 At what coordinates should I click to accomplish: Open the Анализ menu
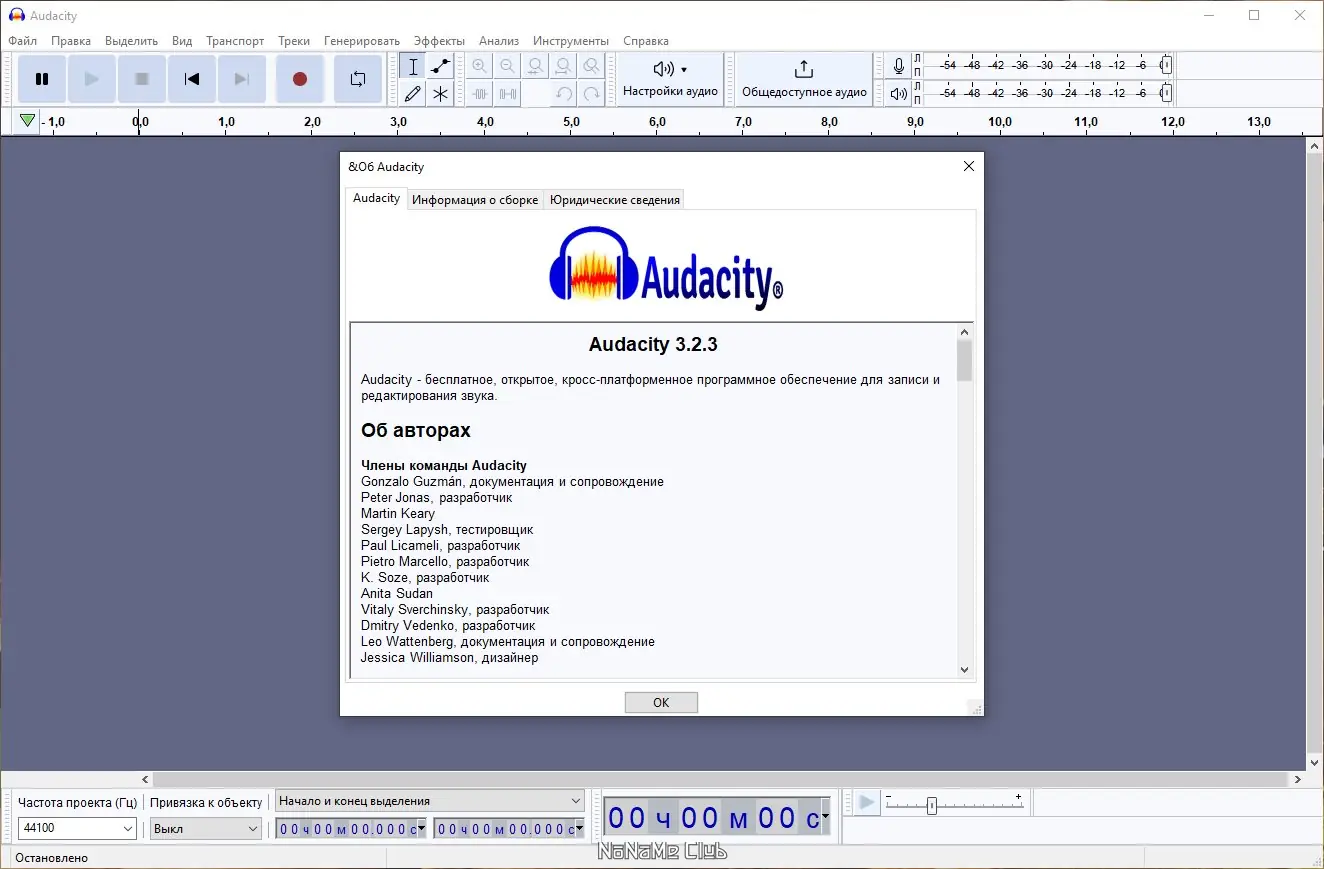[x=499, y=41]
